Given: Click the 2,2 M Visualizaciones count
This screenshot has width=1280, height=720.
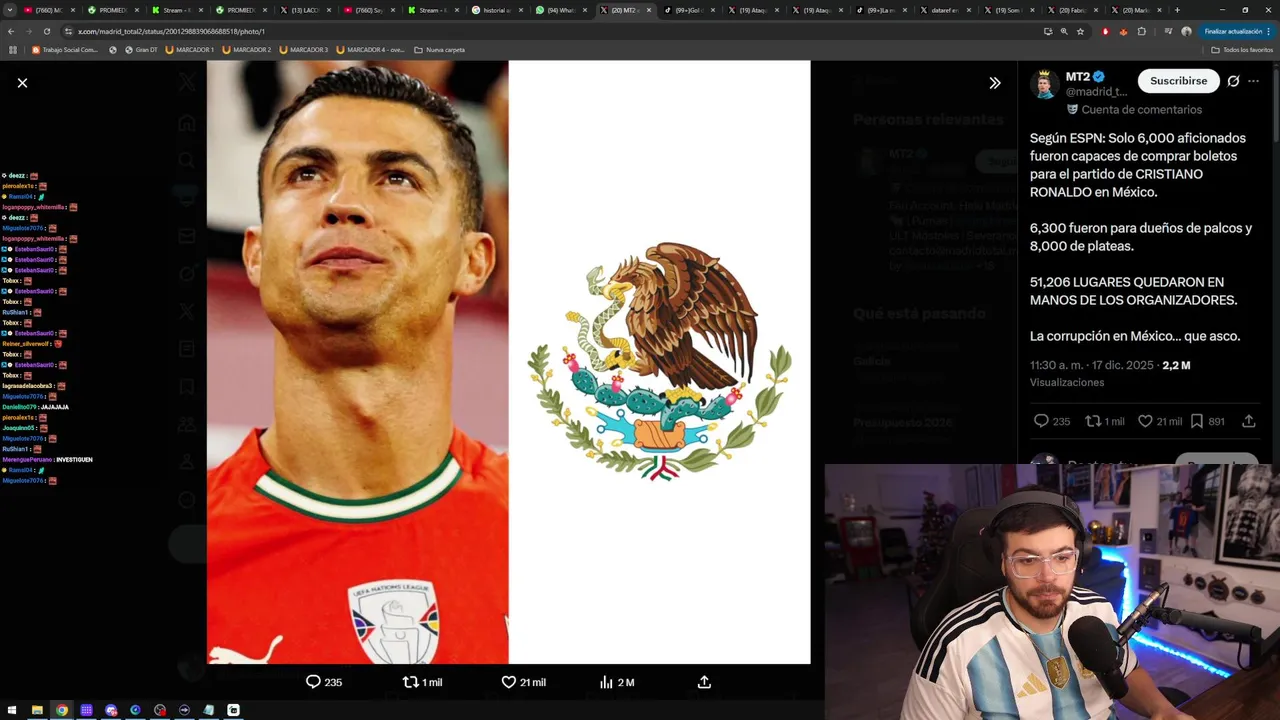Looking at the screenshot, I should 1176,365.
